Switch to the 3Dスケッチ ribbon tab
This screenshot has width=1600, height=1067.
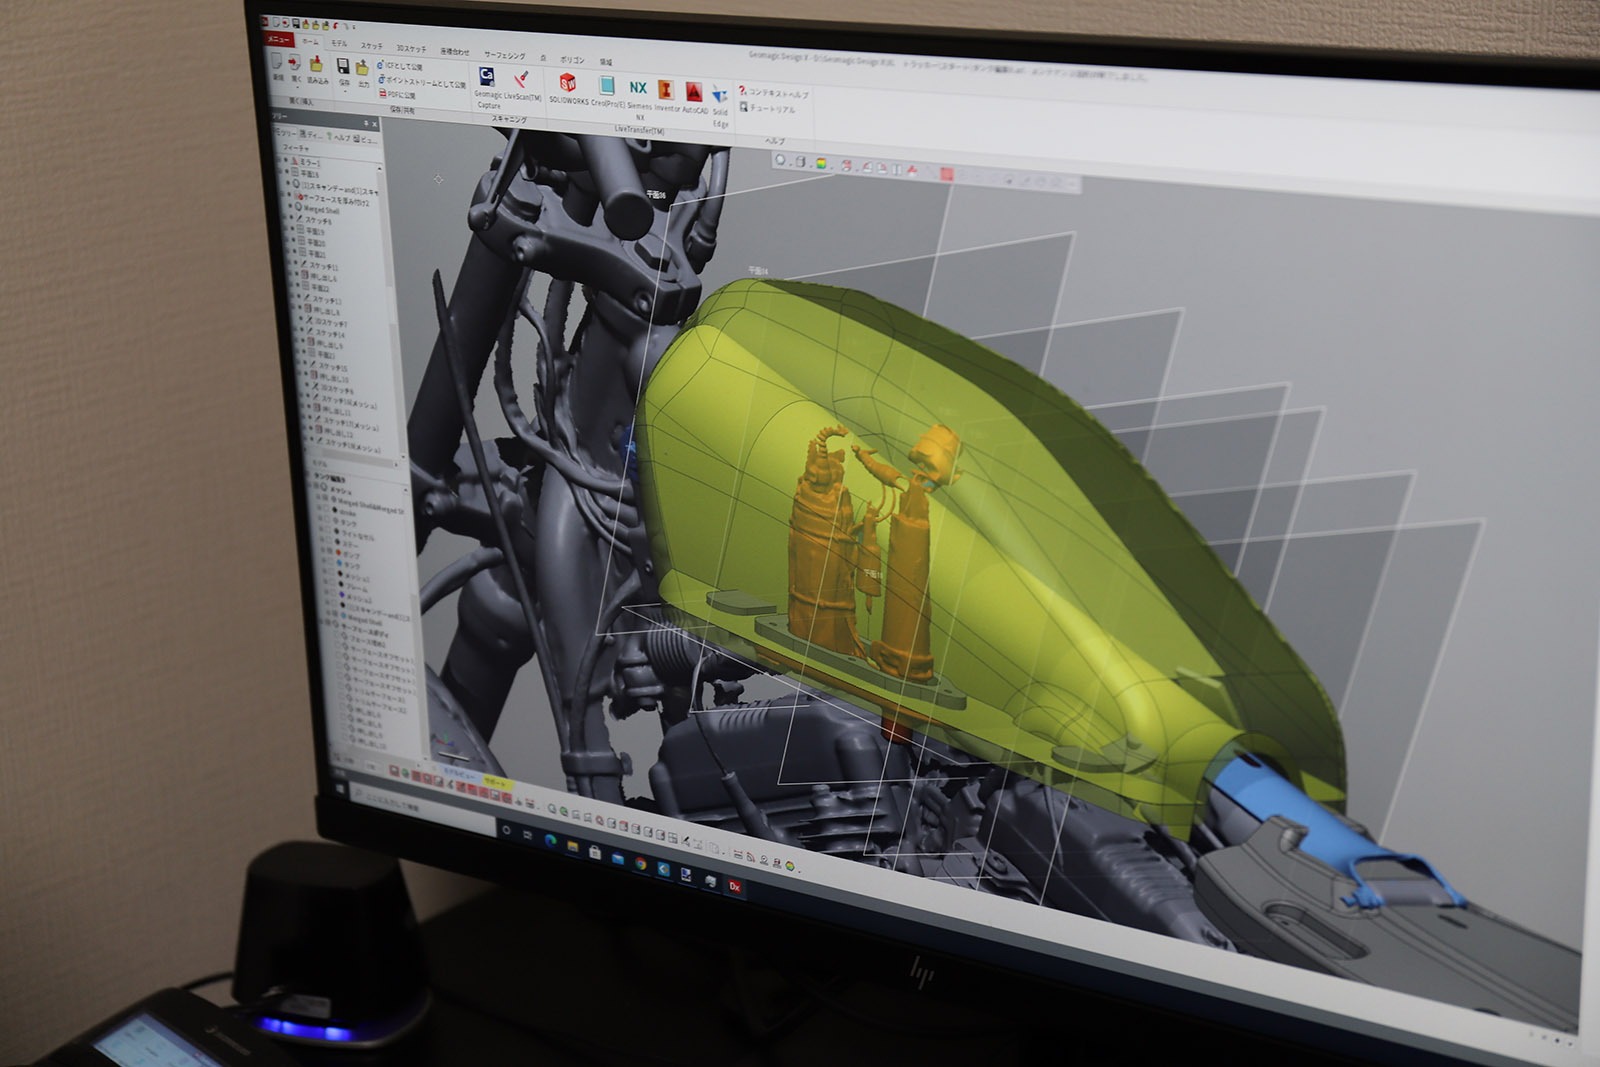click(411, 49)
